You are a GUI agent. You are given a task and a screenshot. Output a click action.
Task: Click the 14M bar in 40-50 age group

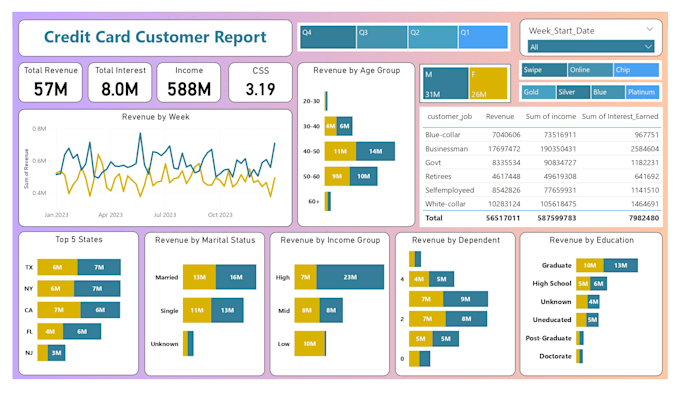pyautogui.click(x=375, y=151)
